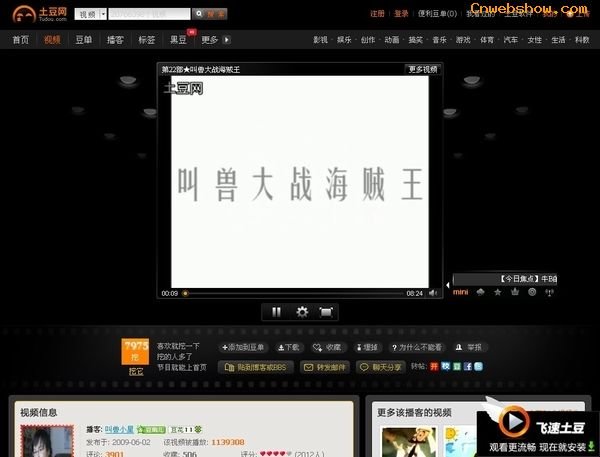Click the 添加到豆单 button
The width and height of the screenshot is (600, 457).
tap(243, 348)
